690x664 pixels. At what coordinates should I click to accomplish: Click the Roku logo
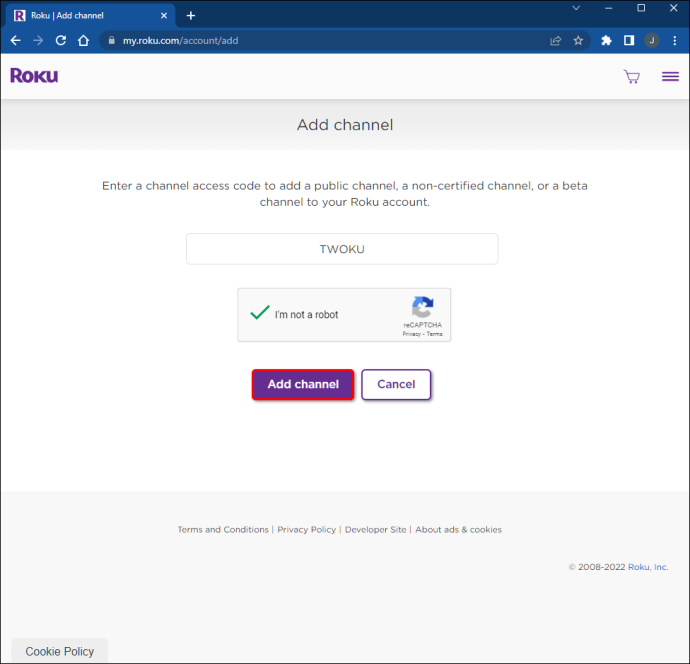click(x=34, y=76)
